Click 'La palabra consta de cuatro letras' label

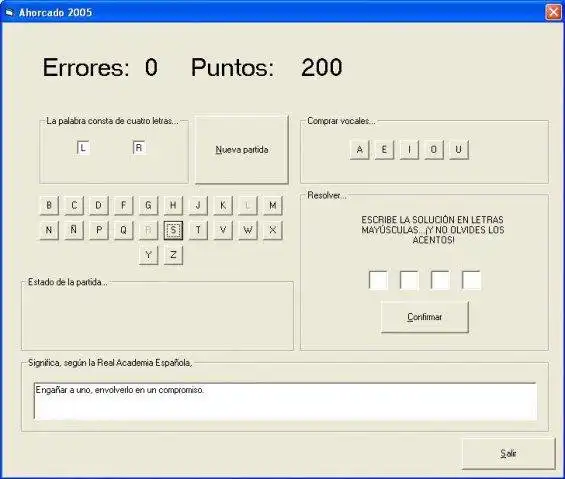(x=112, y=121)
